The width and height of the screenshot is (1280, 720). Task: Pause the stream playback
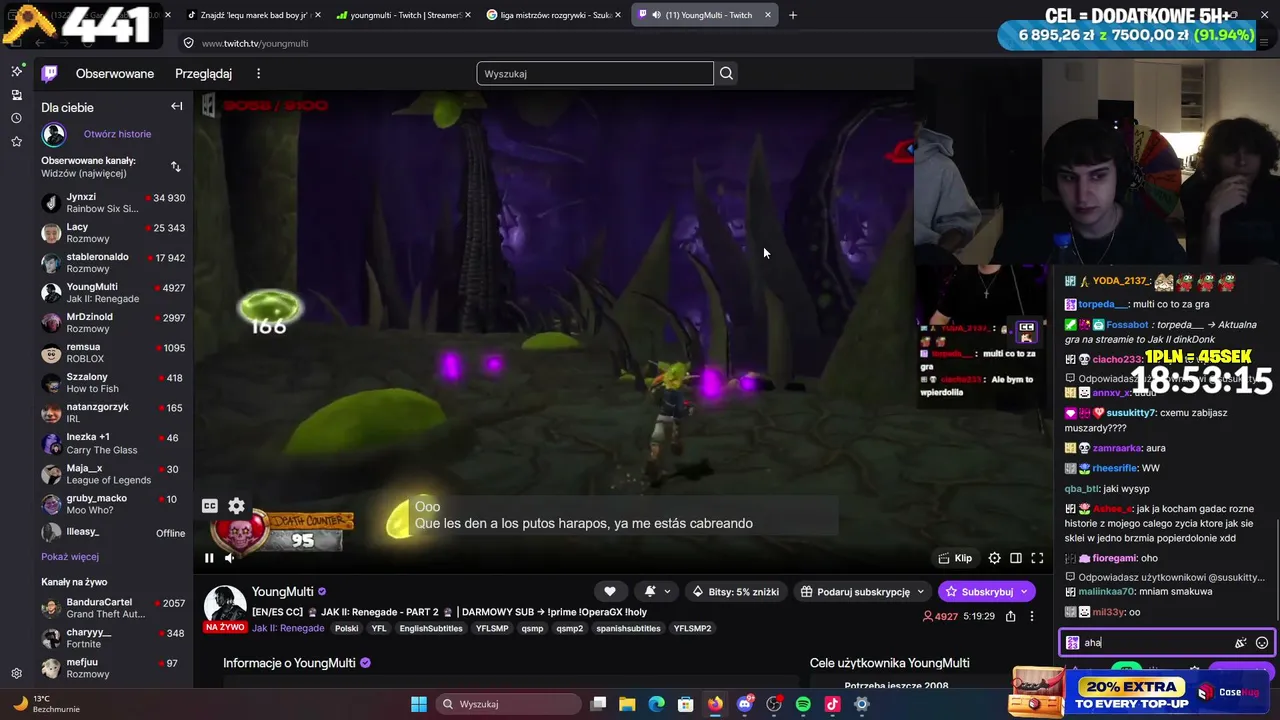click(209, 558)
